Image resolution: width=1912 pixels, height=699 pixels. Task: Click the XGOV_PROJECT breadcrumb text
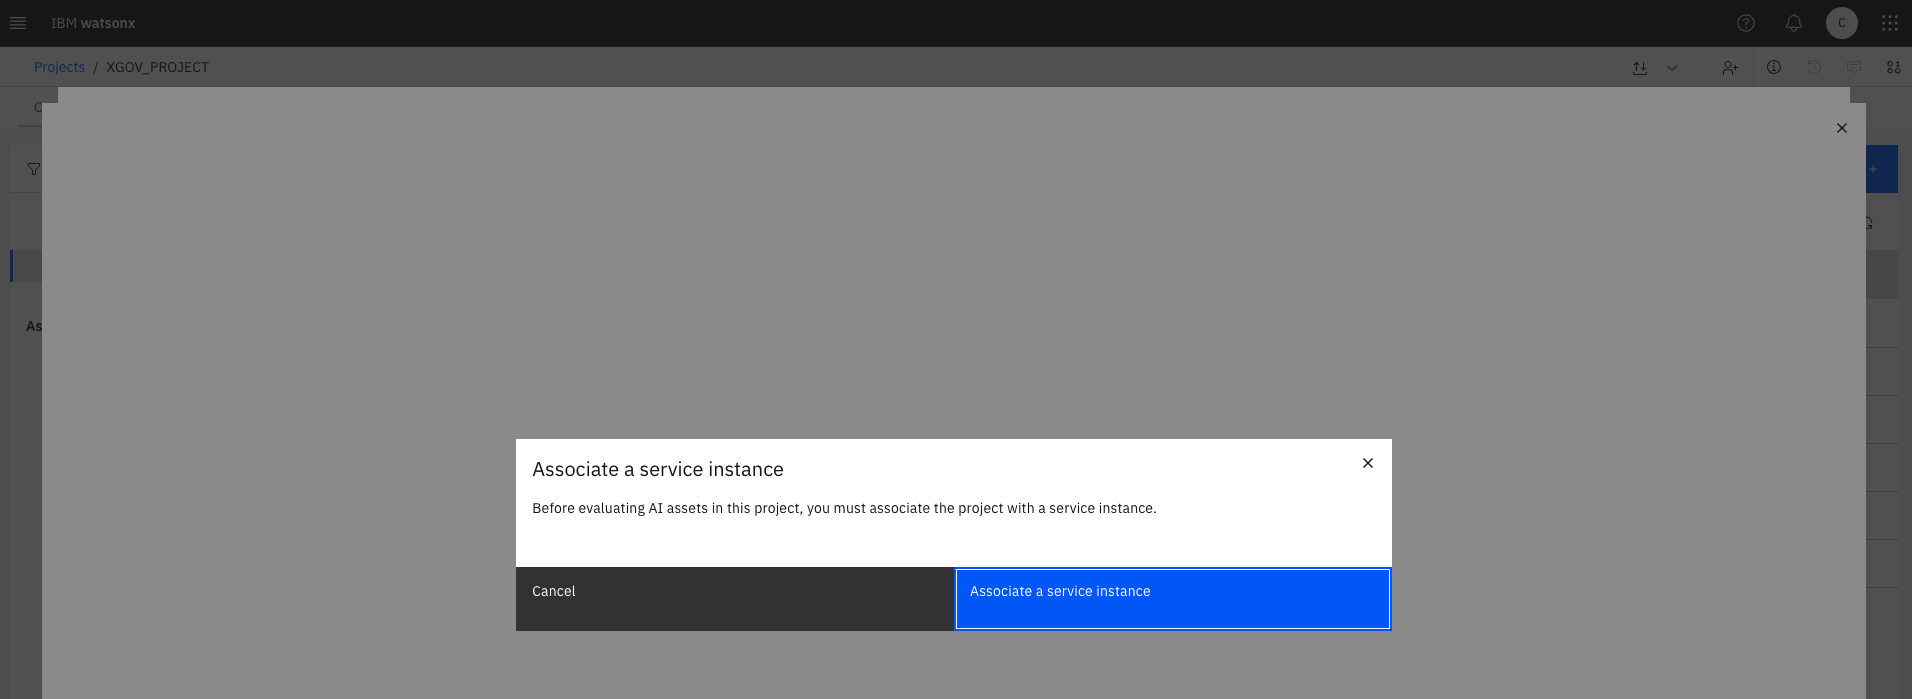(158, 67)
